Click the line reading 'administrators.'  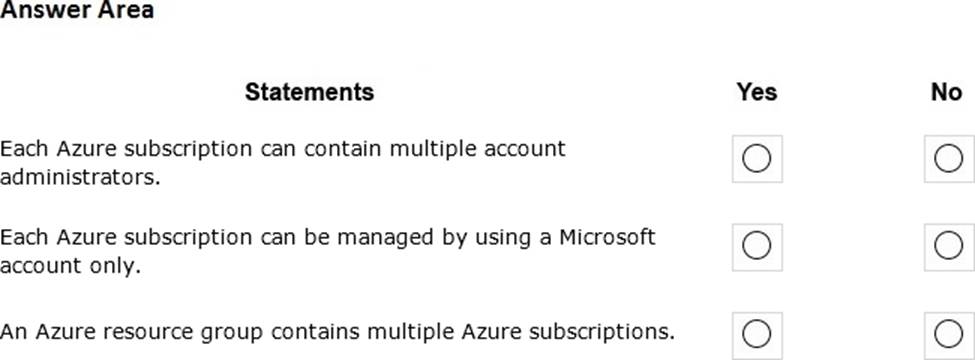(x=80, y=177)
